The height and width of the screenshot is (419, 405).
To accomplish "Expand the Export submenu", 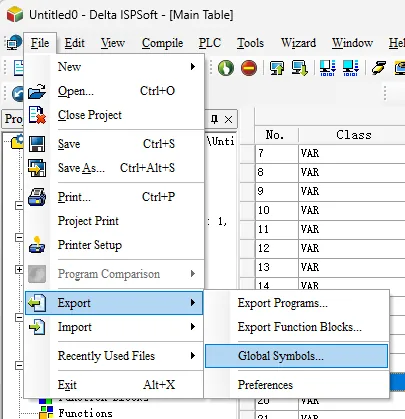I will pyautogui.click(x=114, y=303).
